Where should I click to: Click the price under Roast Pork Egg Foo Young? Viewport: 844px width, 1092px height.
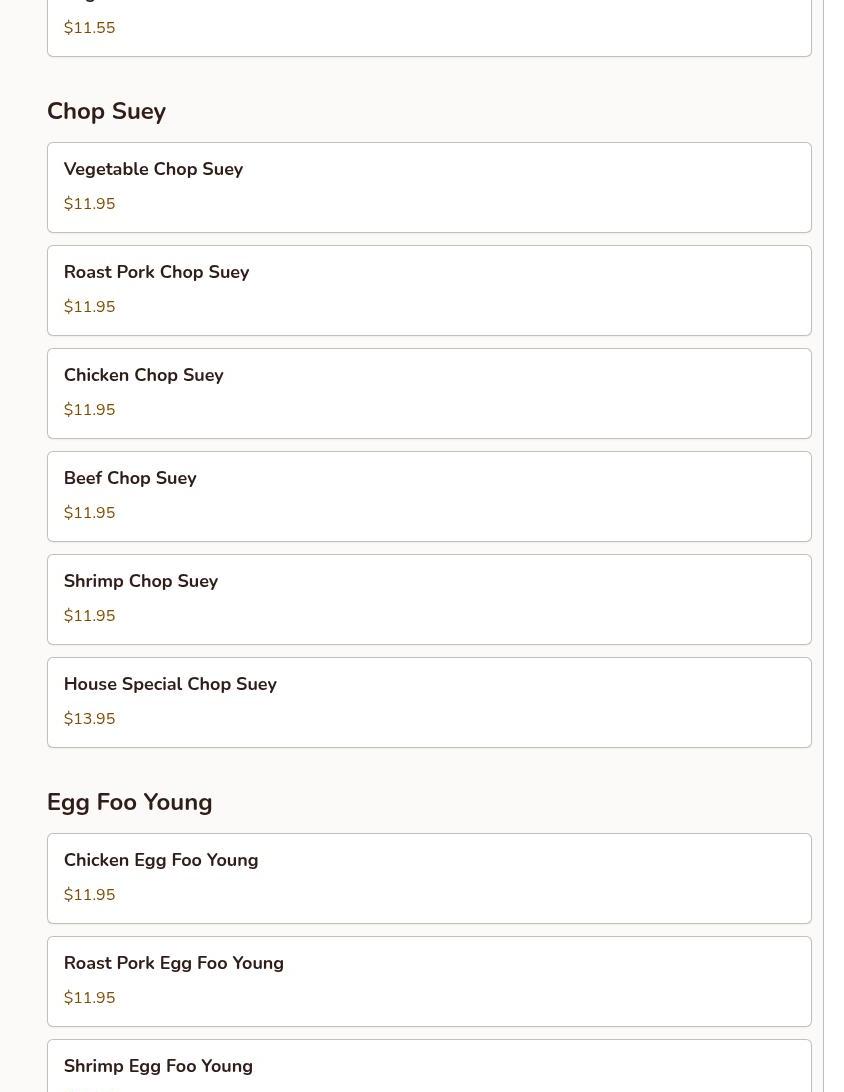pos(89,998)
